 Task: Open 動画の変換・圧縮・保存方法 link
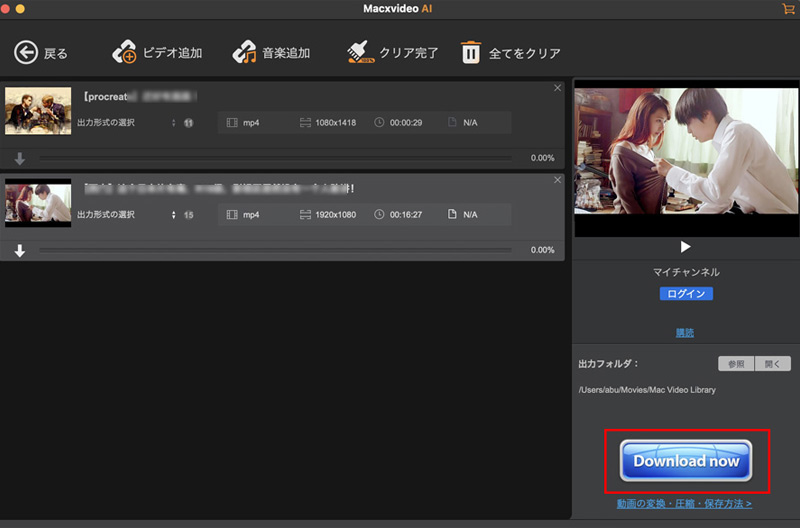[x=684, y=504]
